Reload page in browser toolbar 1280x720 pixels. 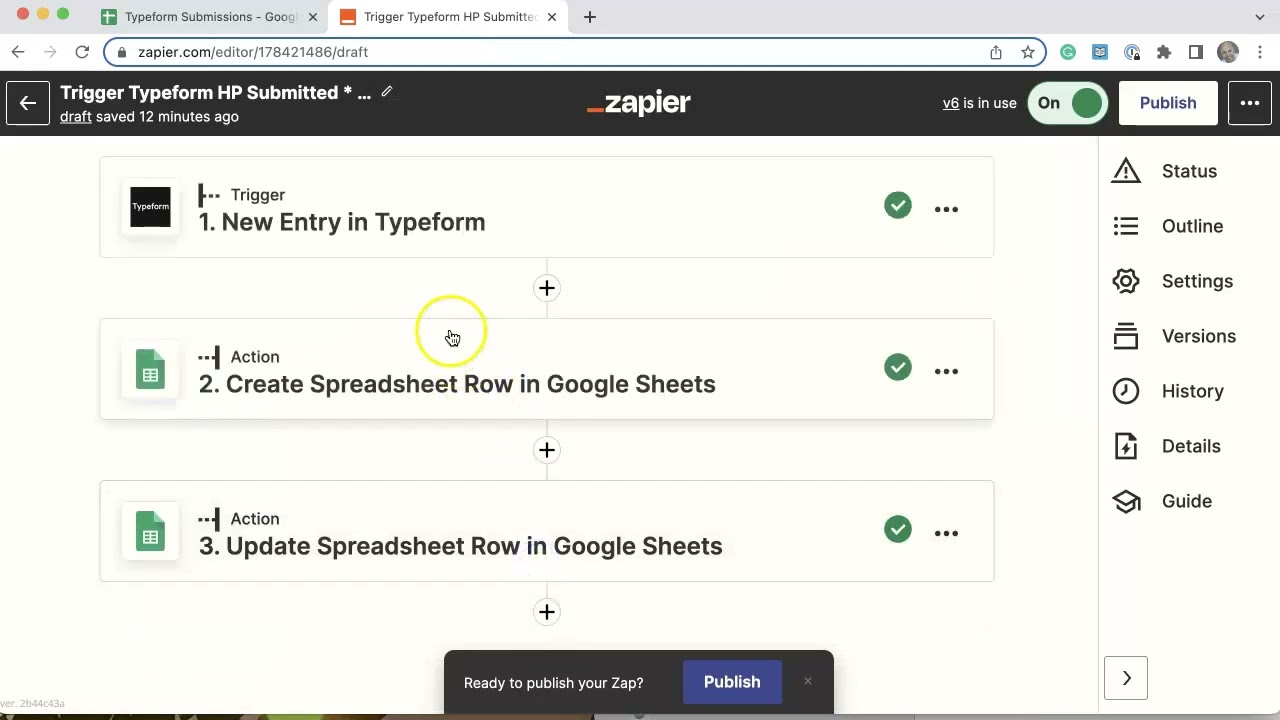pyautogui.click(x=82, y=52)
